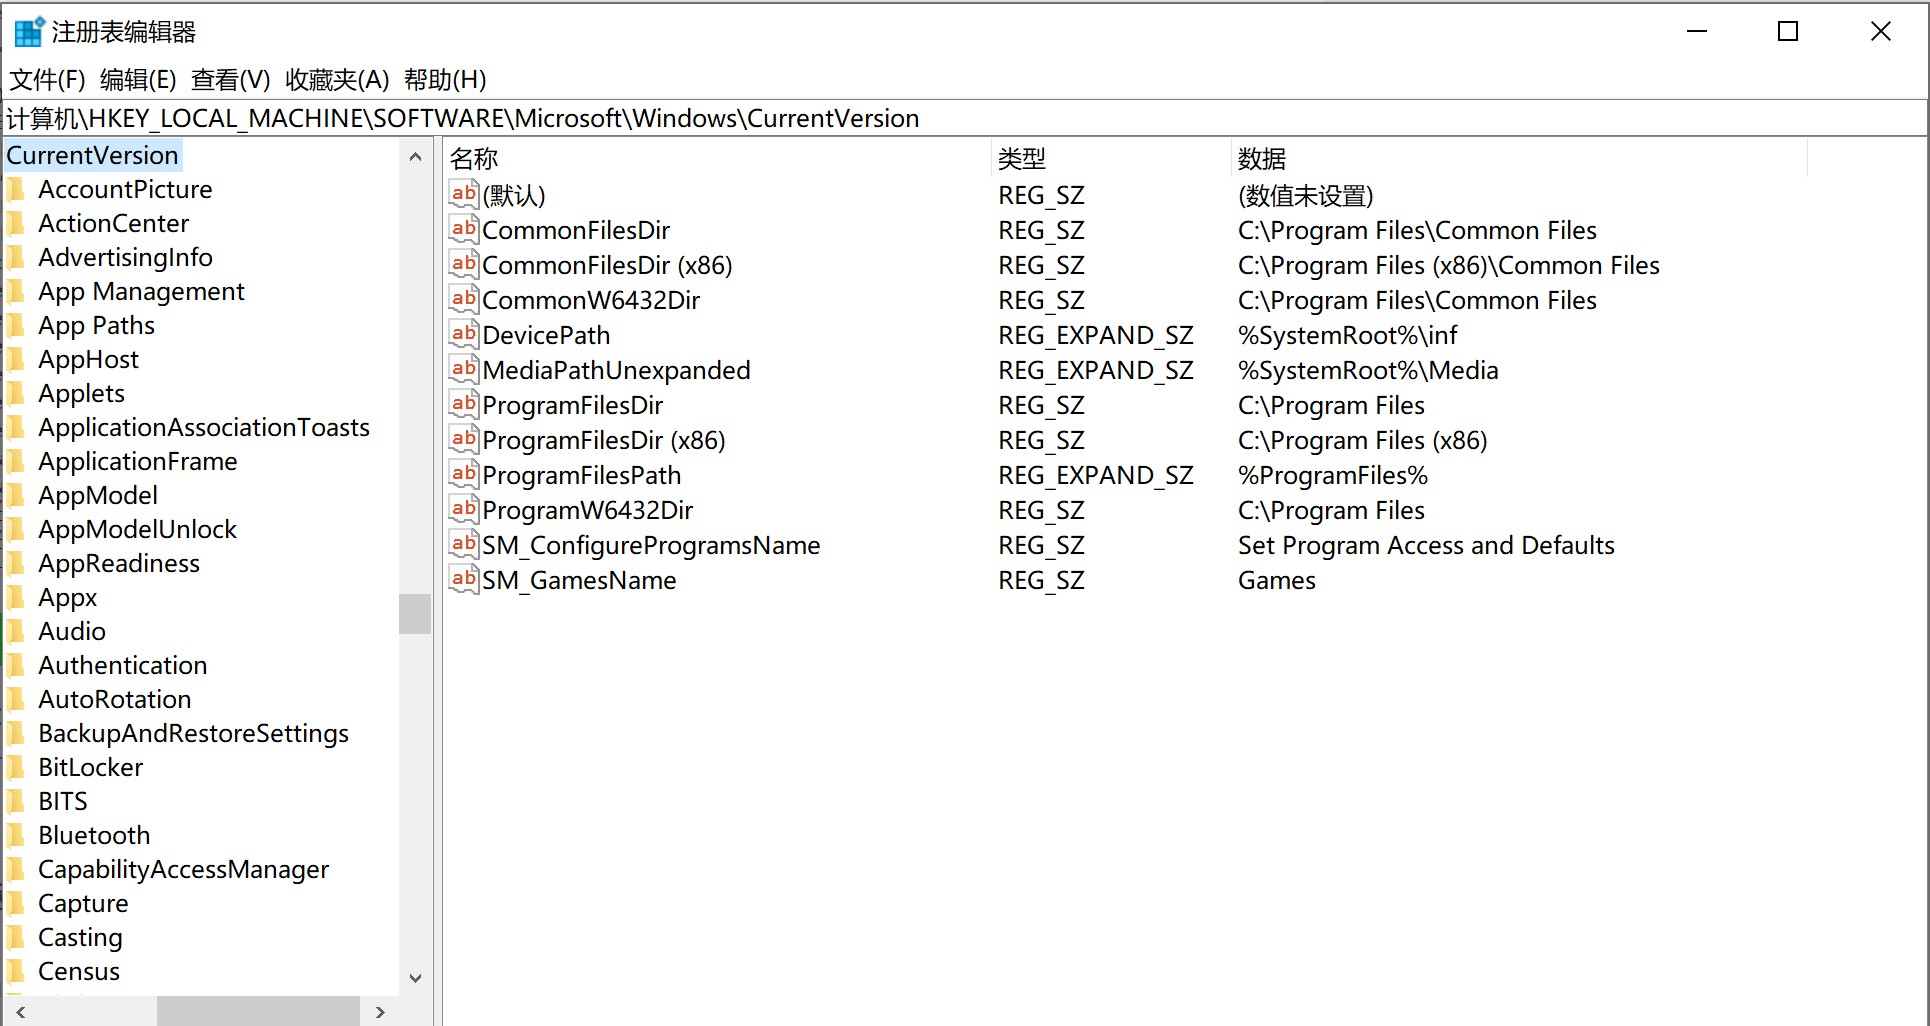Click the tree pane scroll left arrow
This screenshot has width=1930, height=1026.
pos(20,1012)
